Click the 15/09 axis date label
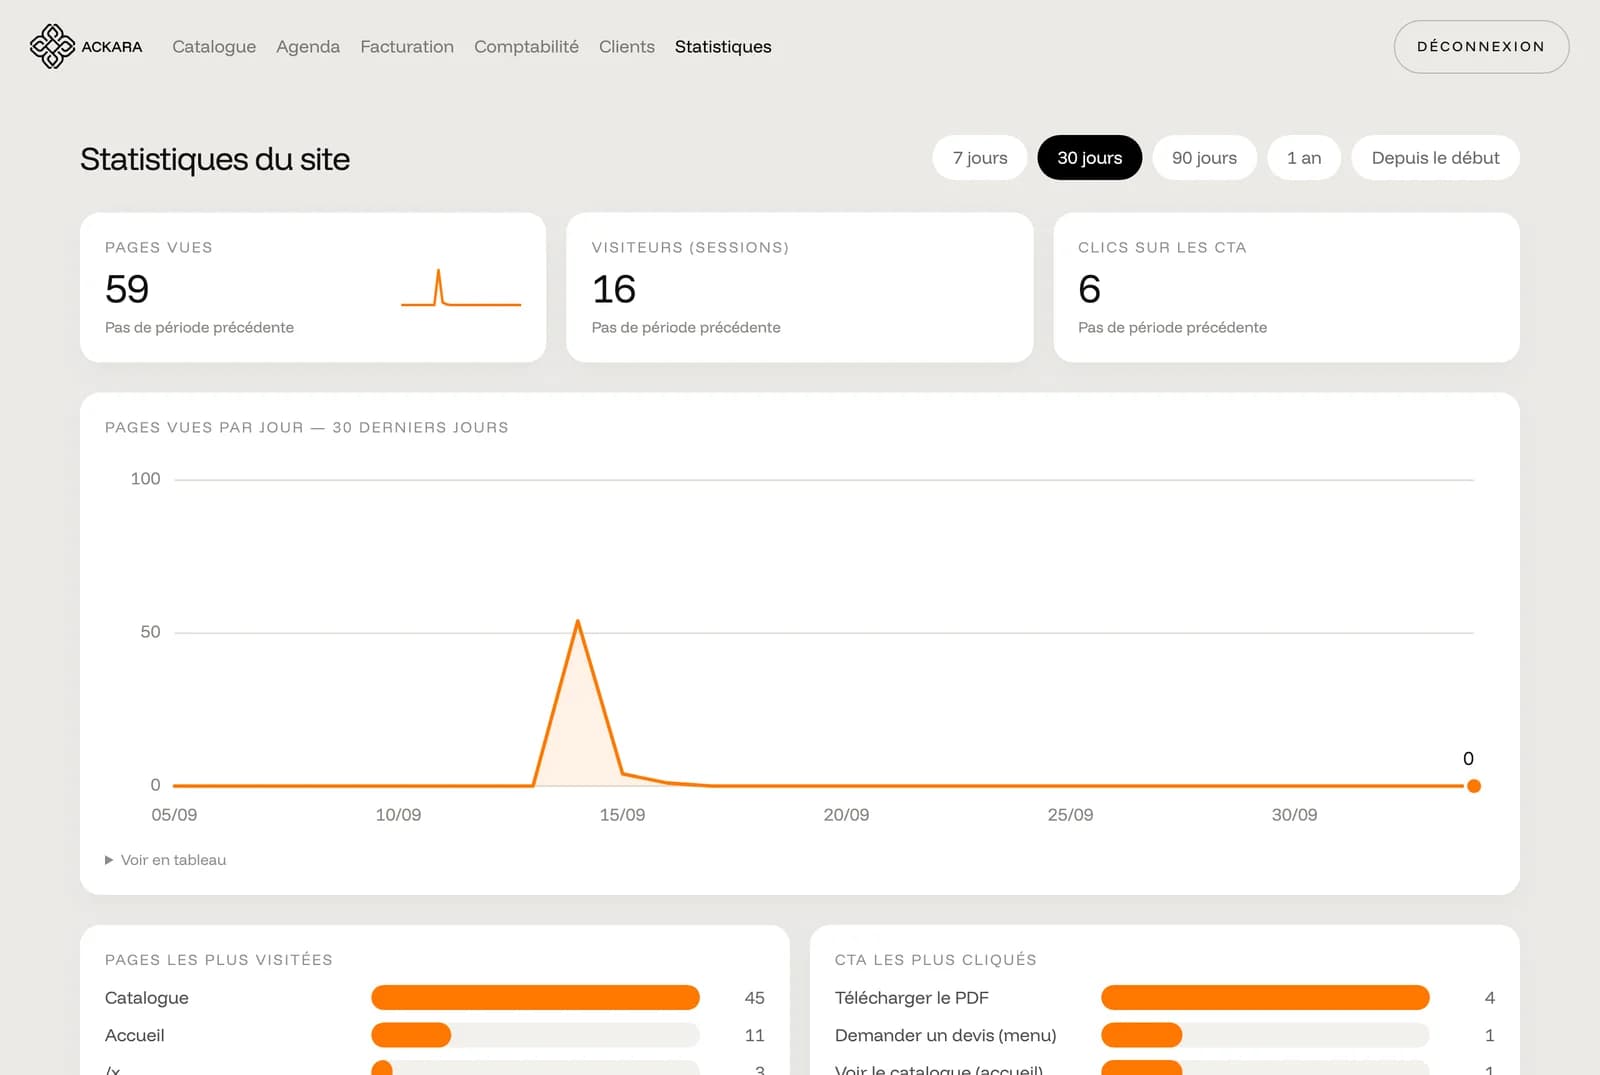 [622, 815]
